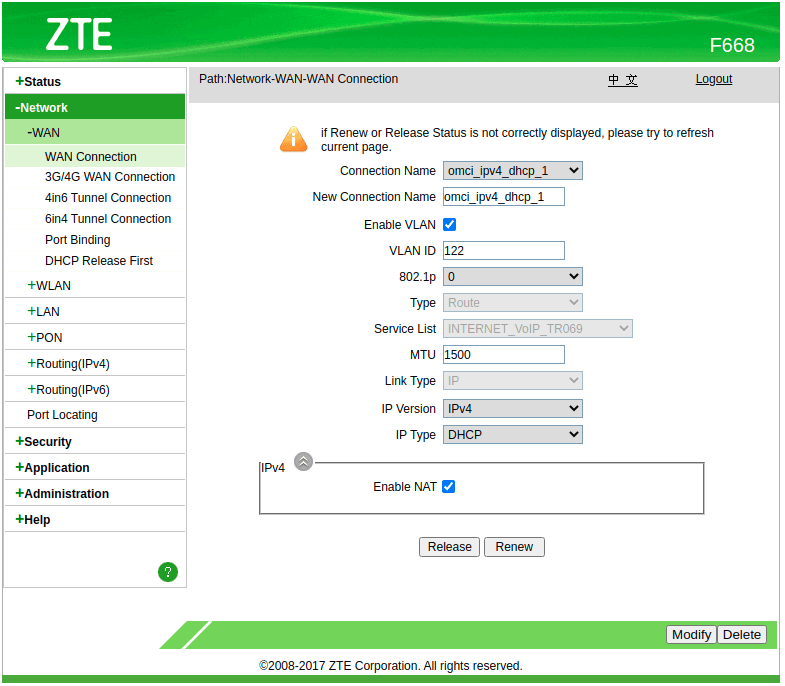785x686 pixels.
Task: Open the Connection Name dropdown
Action: point(512,171)
